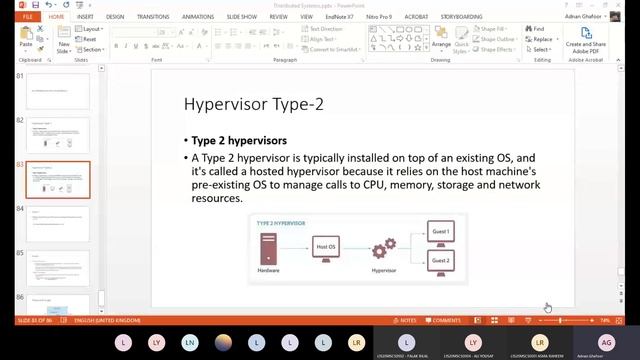
Task: Start Slide Show from status bar
Action: point(528,320)
